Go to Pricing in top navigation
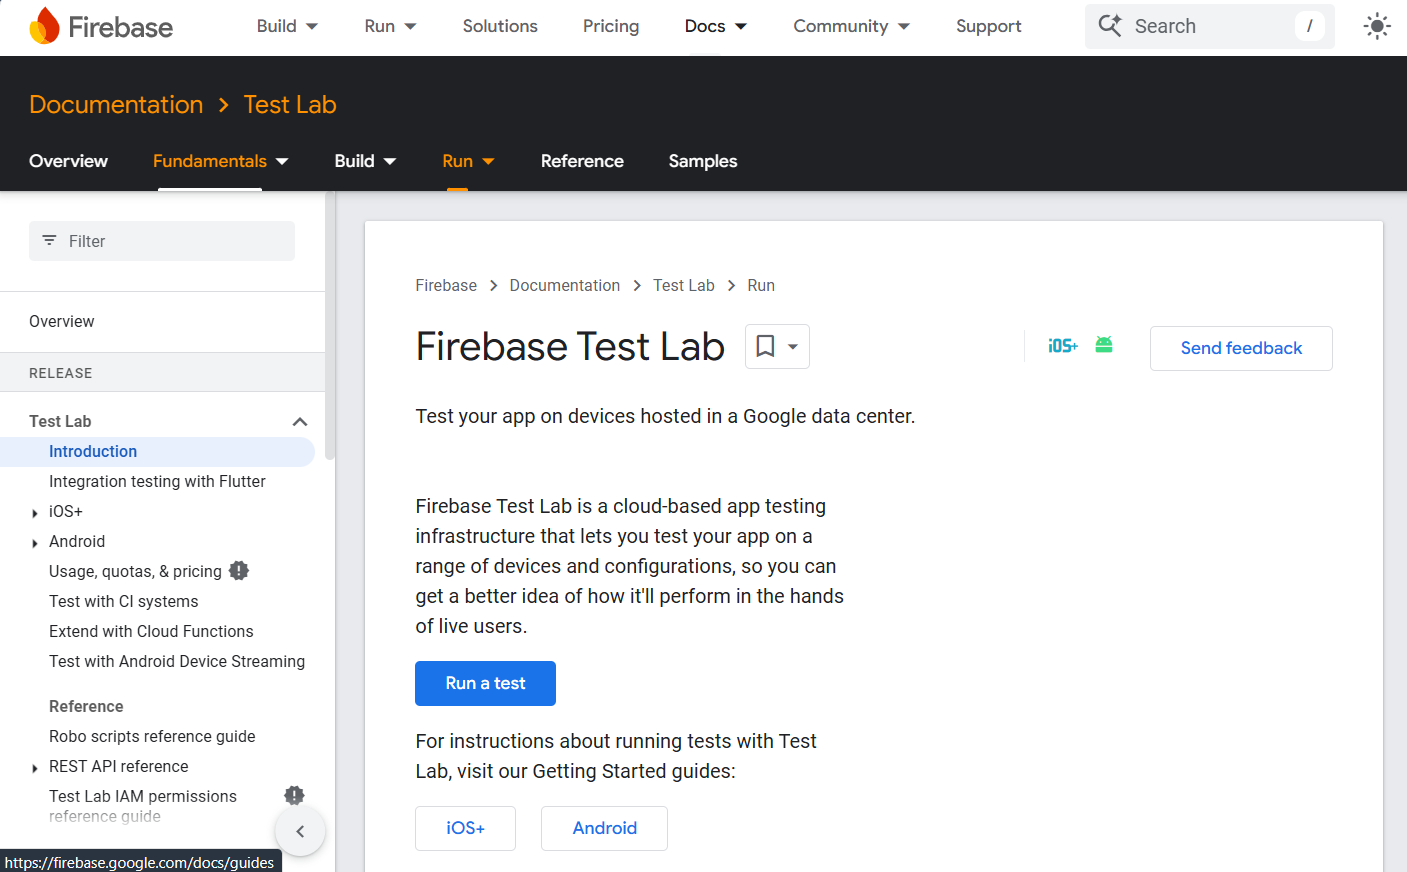 611,26
